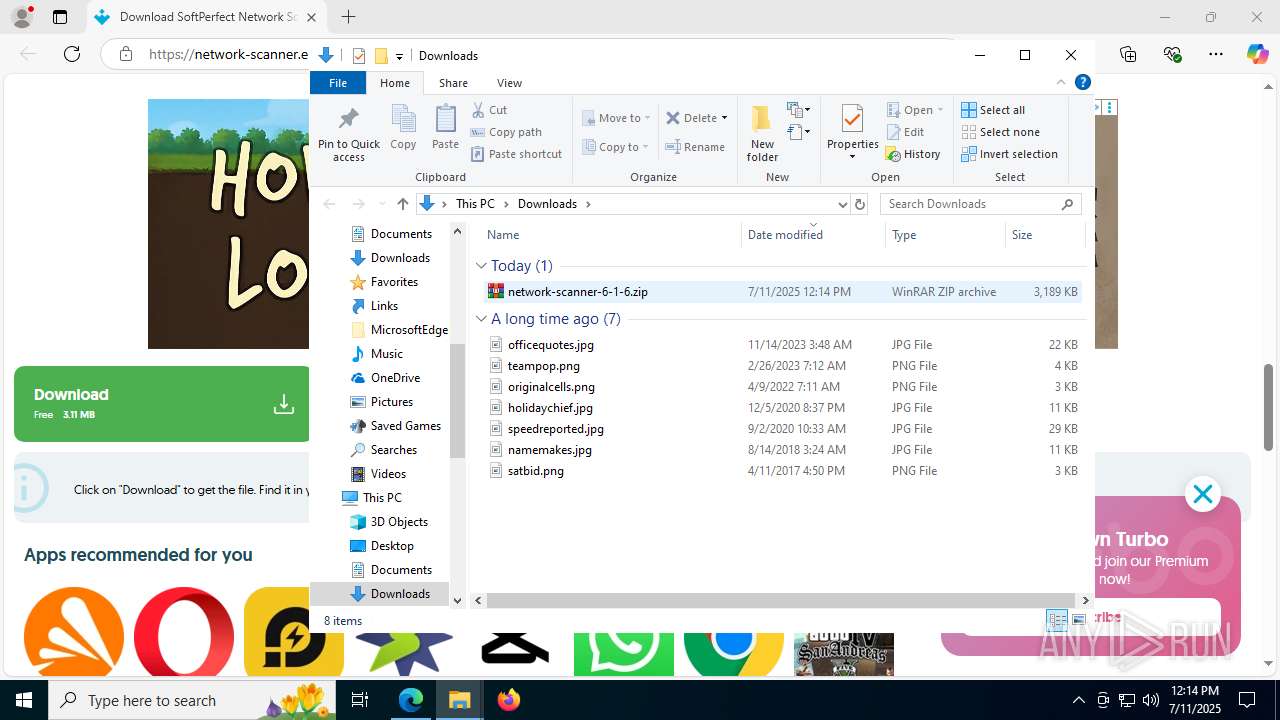Select officequotes.jpg file
The height and width of the screenshot is (720, 1280).
click(x=782, y=345)
